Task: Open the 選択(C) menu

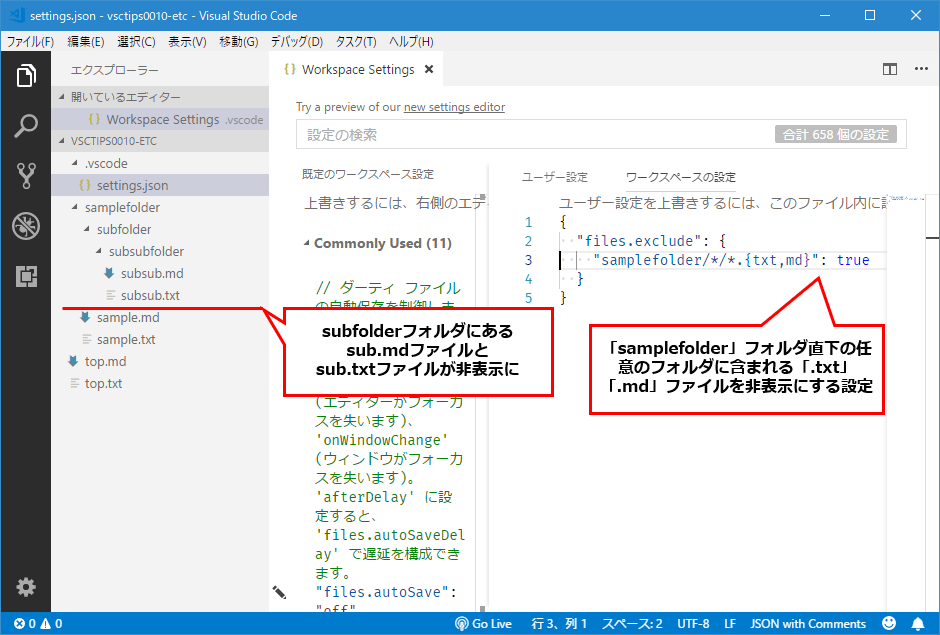Action: coord(136,41)
